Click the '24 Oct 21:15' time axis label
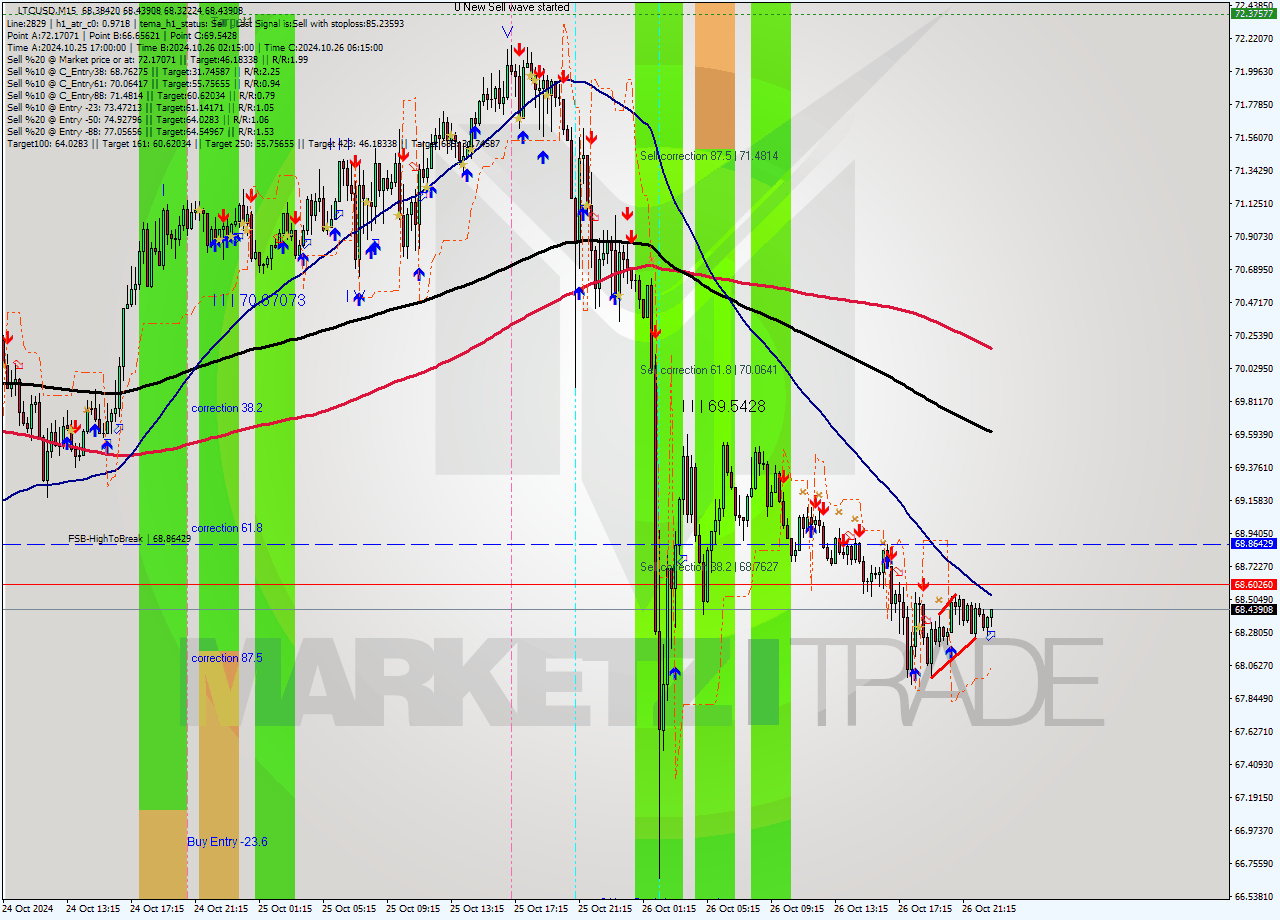Viewport: 1280px width, 920px height. [x=221, y=909]
